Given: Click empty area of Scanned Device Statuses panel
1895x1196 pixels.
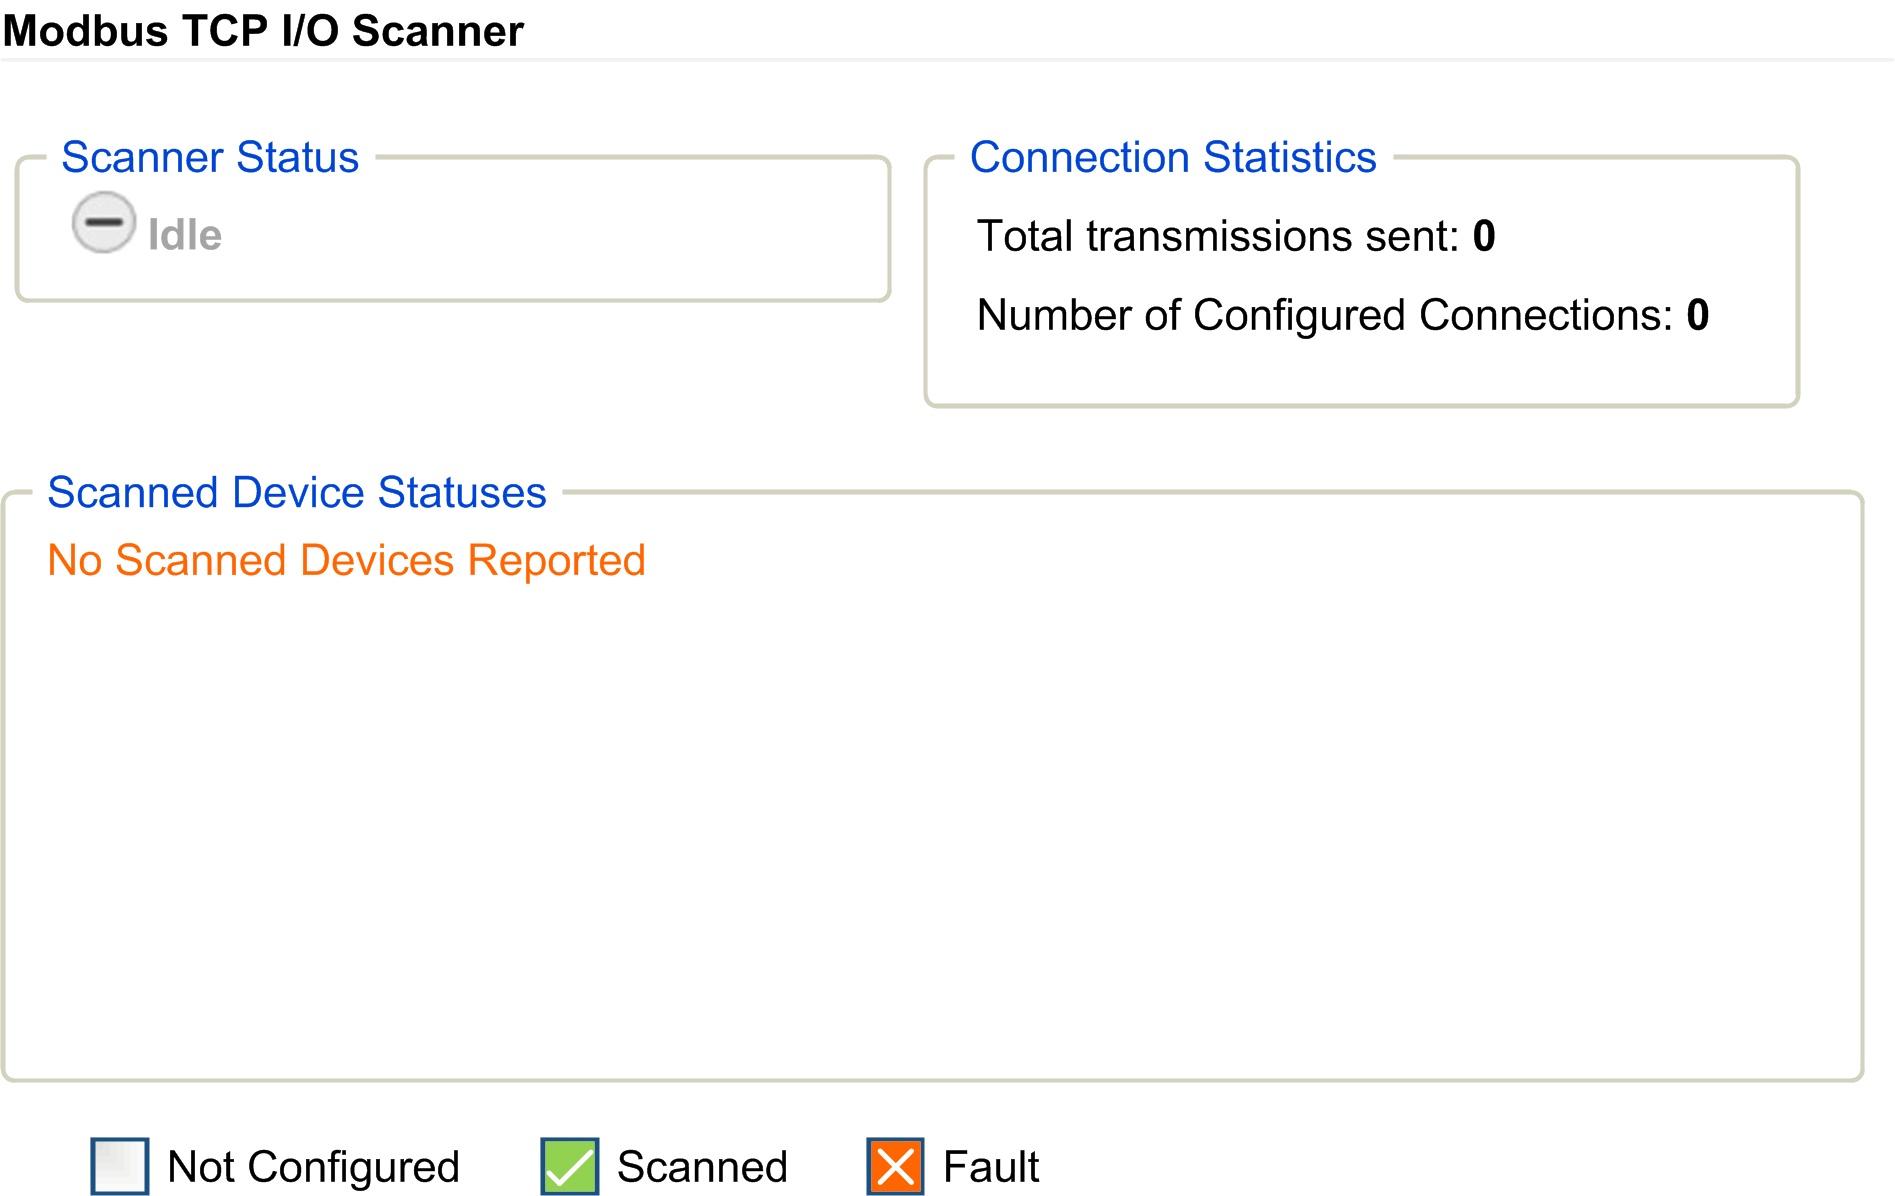Looking at the screenshot, I should pos(930,820).
